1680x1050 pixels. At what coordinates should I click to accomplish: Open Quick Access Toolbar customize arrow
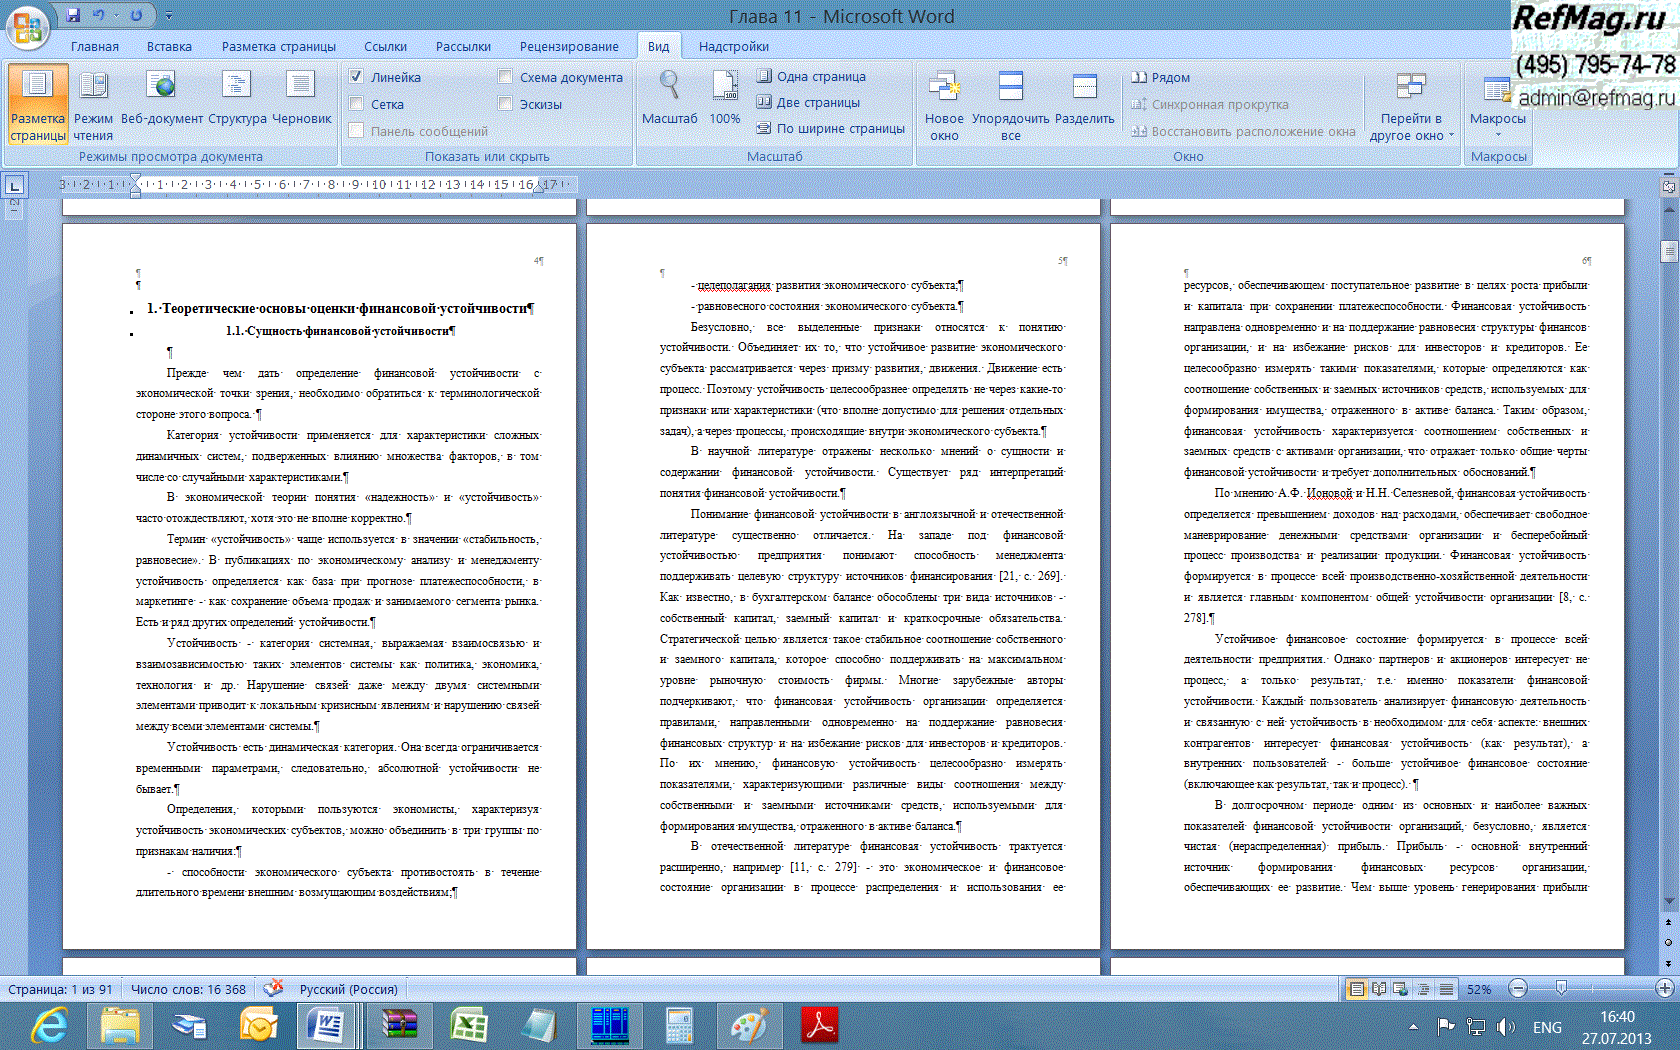169,16
